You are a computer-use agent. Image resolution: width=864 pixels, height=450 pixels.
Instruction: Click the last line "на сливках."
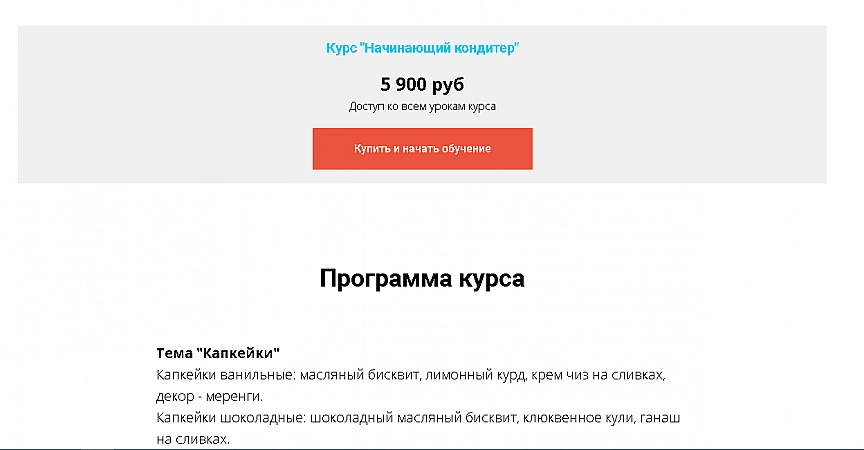(x=193, y=438)
